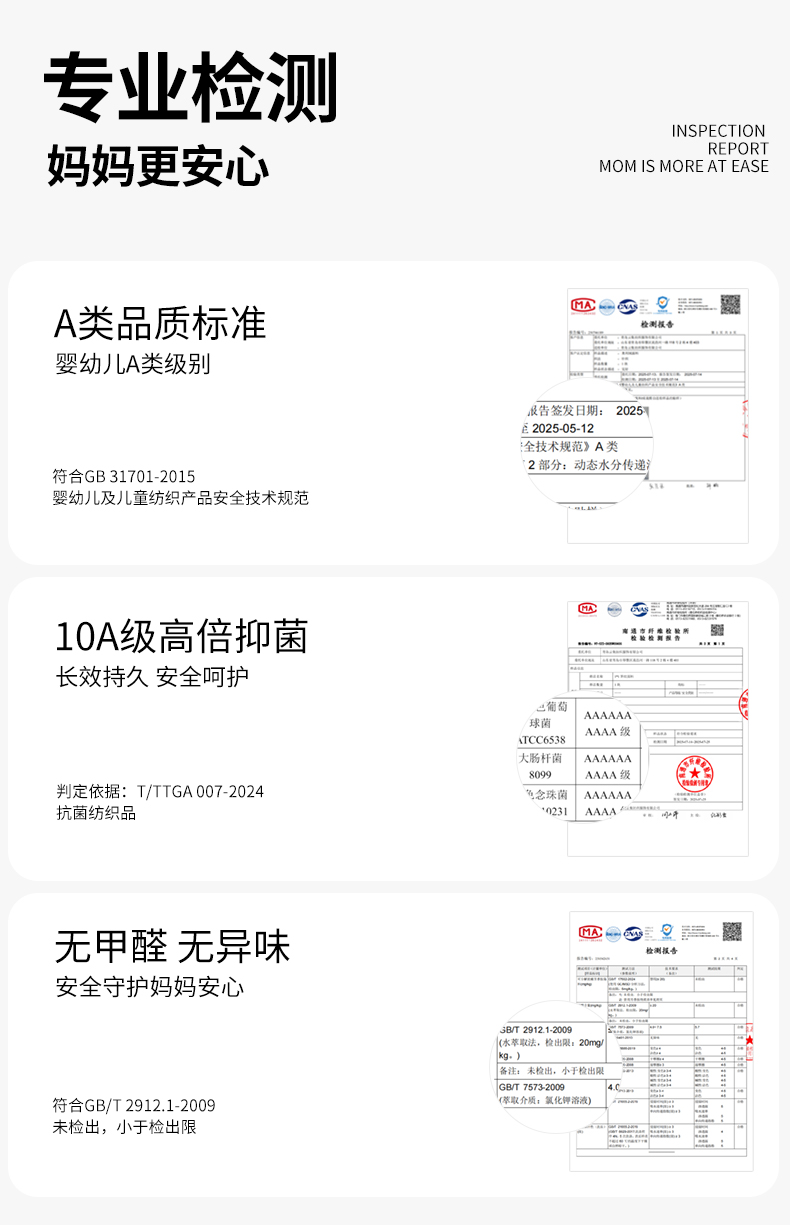Click the 10A级高倍抑菌 title
Screen dimensions: 790x1225
(181, 637)
